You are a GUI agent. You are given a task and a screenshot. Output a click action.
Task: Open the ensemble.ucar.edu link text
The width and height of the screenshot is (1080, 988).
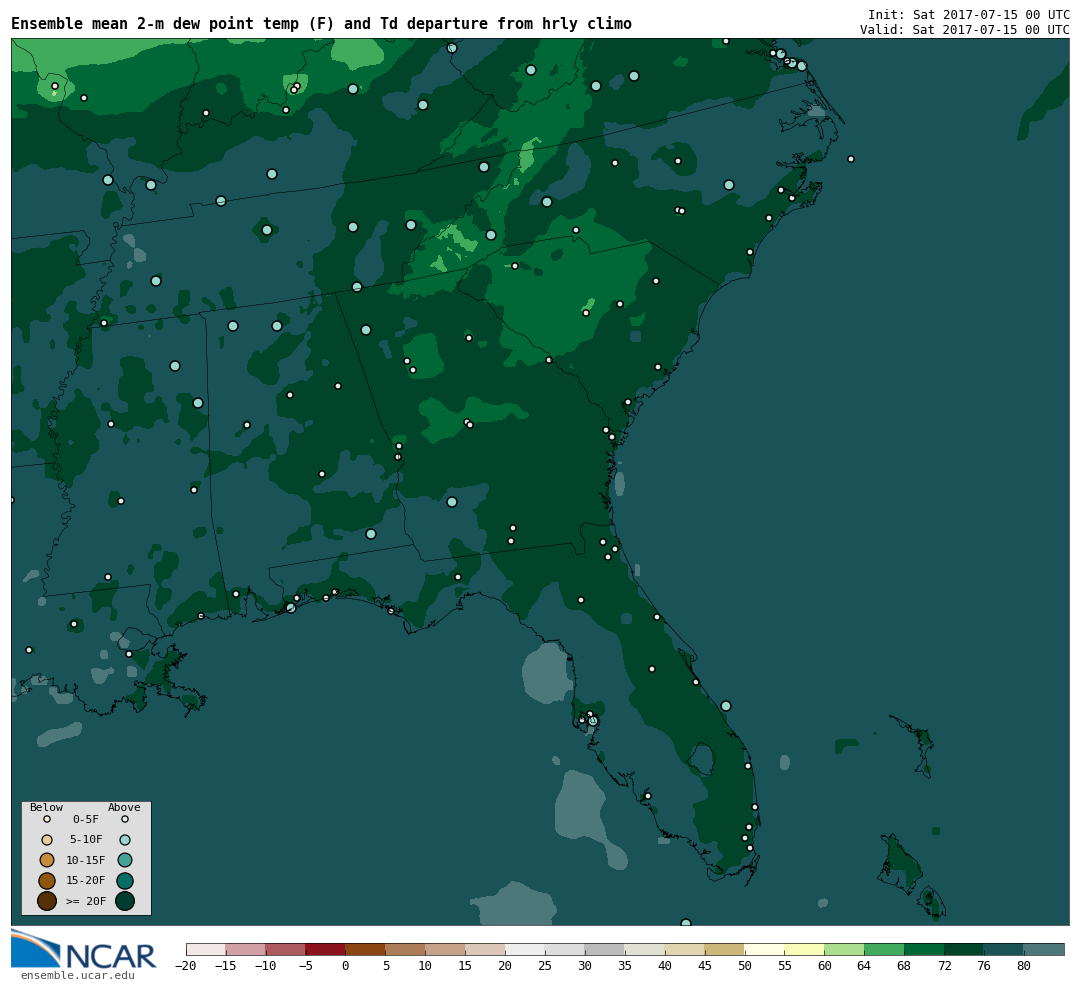(x=77, y=976)
